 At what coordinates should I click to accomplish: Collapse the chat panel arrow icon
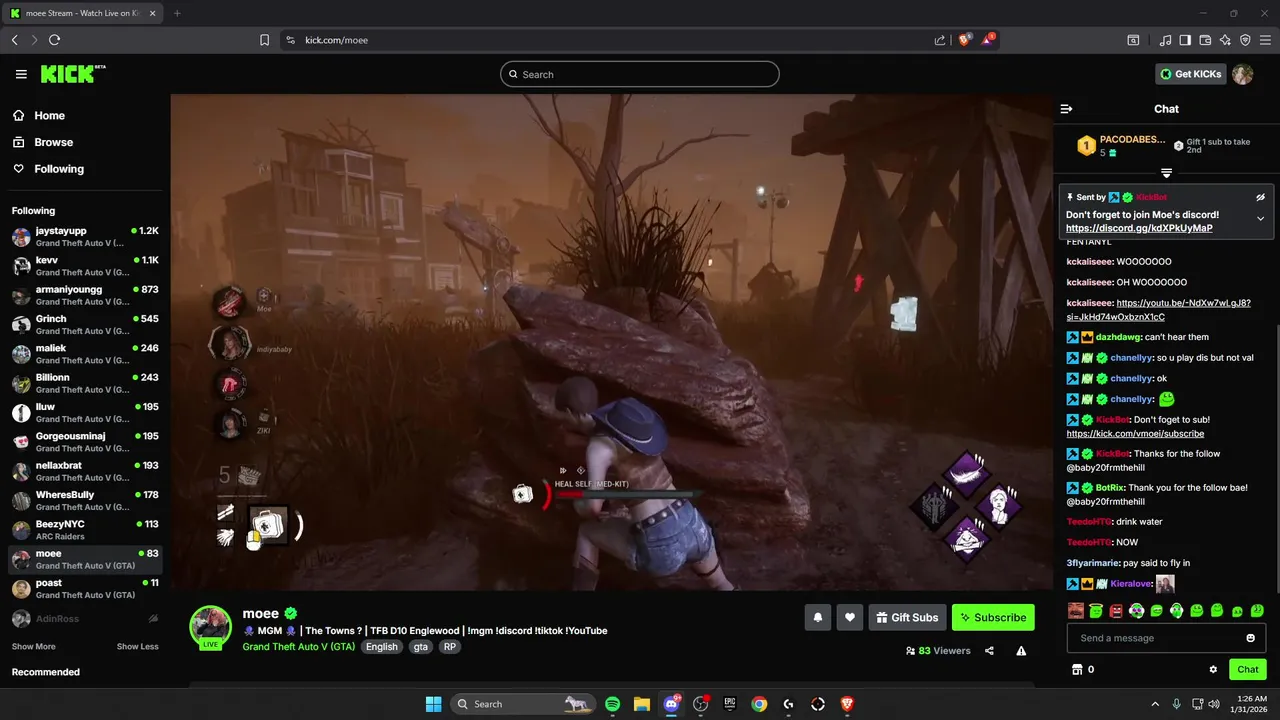1066,109
